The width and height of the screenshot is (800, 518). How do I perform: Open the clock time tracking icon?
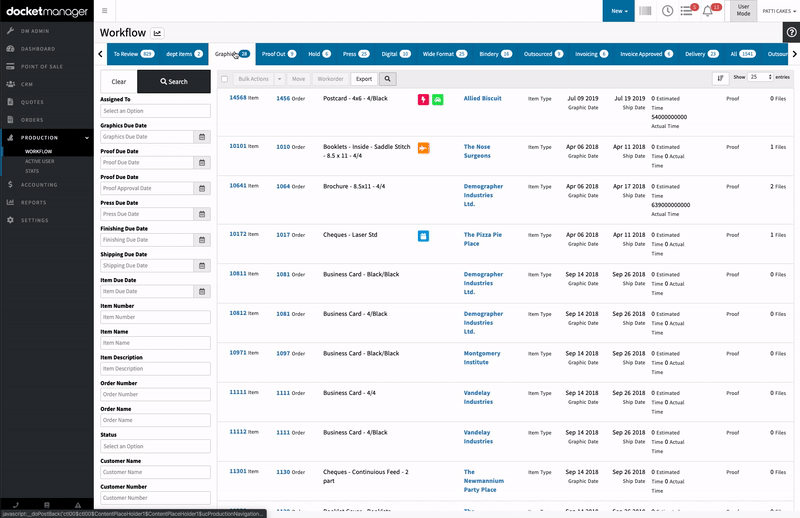(x=667, y=11)
